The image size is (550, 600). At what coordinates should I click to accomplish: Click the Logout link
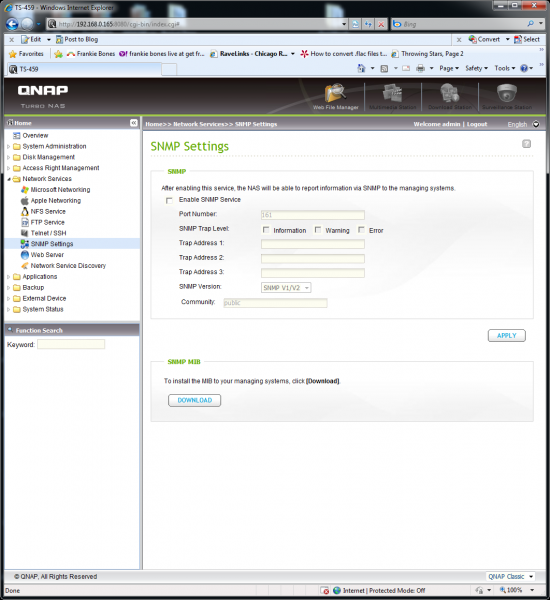click(477, 124)
